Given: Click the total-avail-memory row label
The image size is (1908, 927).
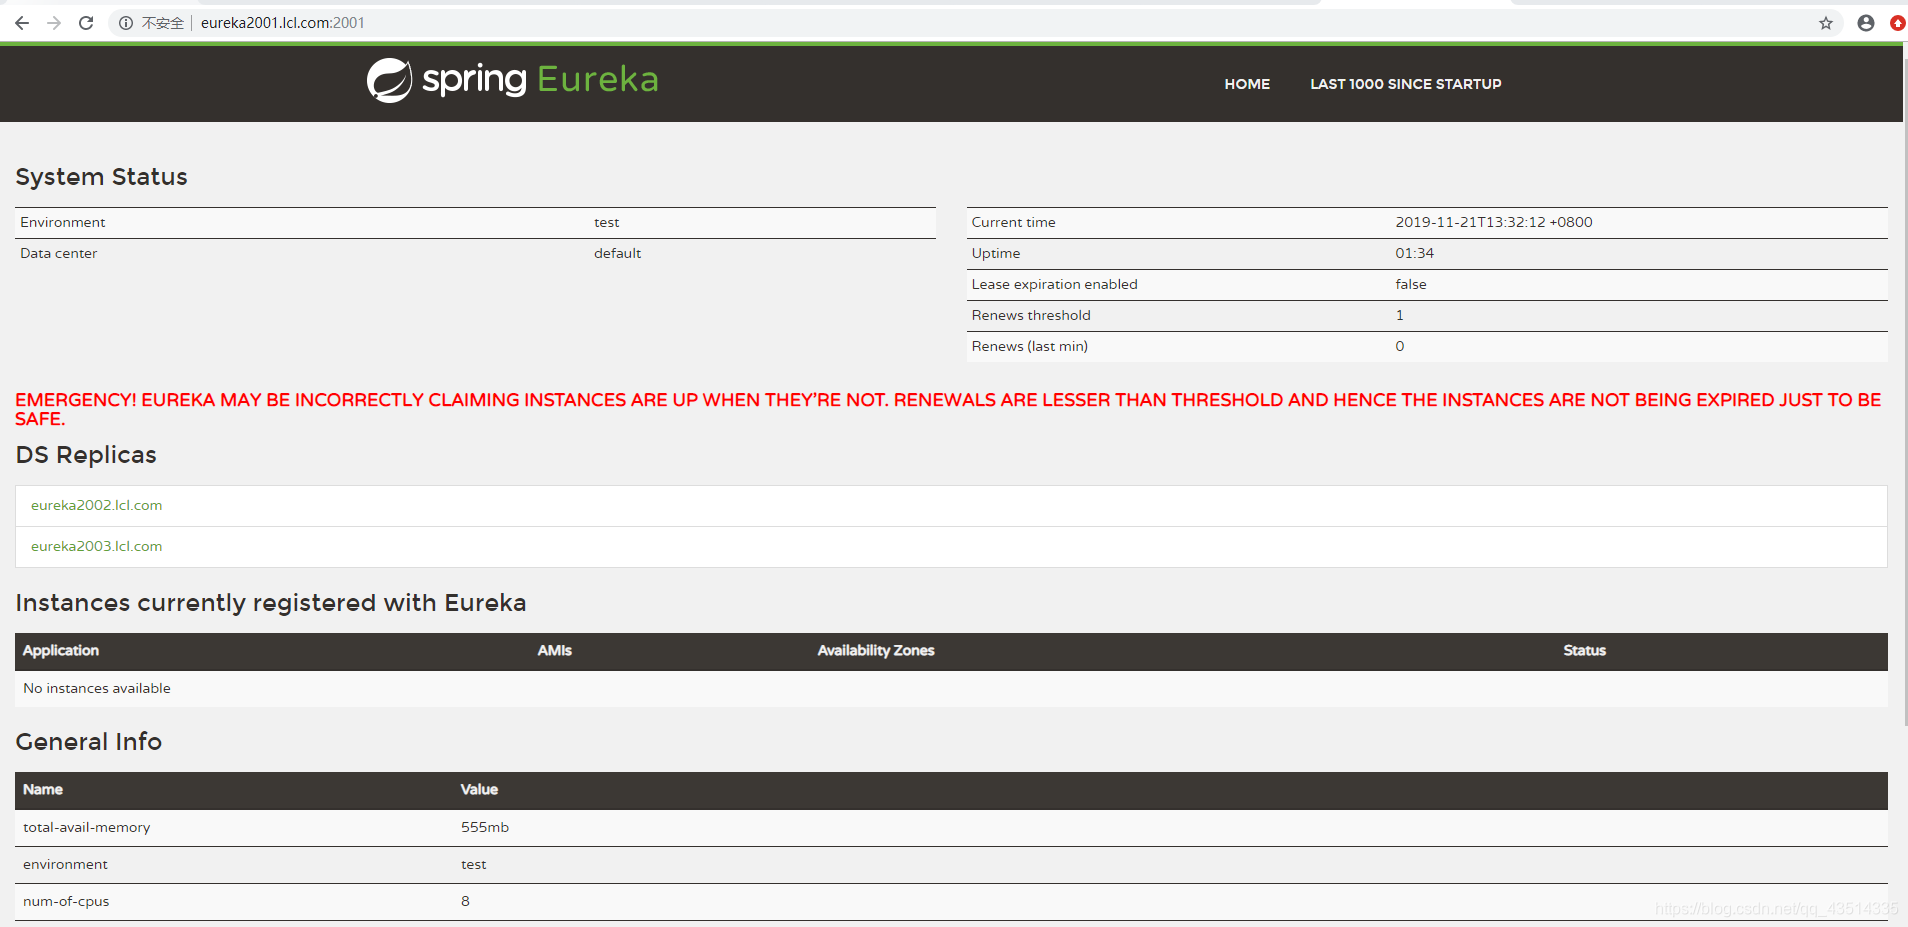Looking at the screenshot, I should point(86,827).
